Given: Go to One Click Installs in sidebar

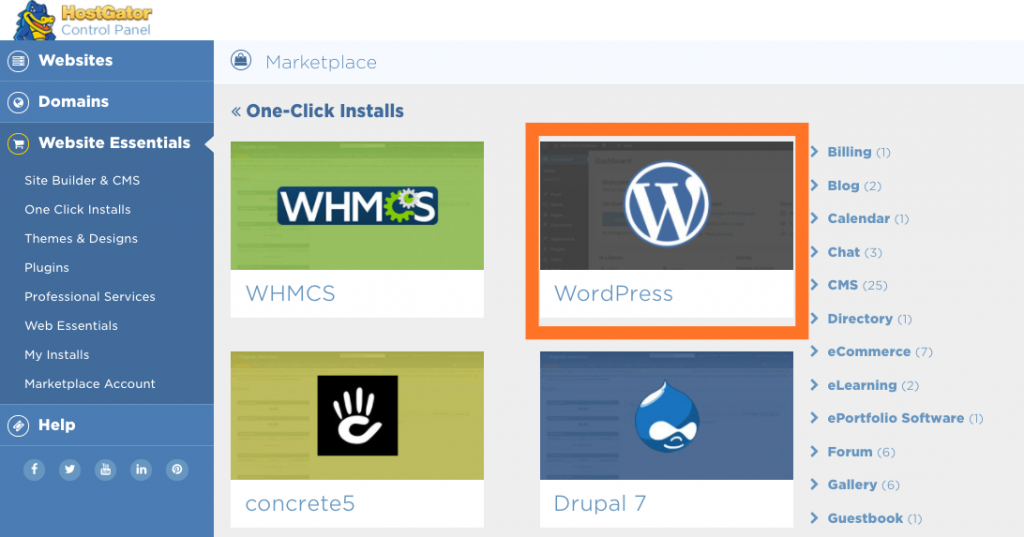Looking at the screenshot, I should (78, 210).
